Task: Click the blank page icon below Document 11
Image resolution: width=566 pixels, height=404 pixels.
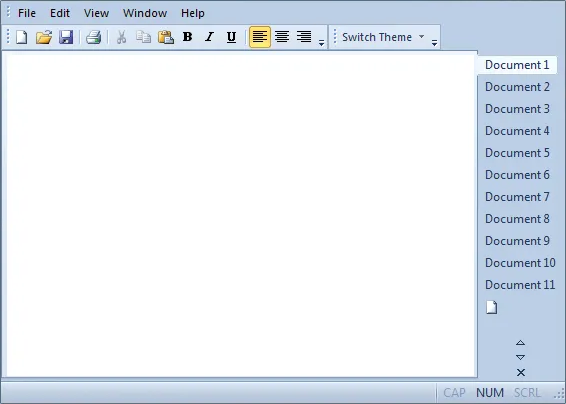Action: coord(491,307)
